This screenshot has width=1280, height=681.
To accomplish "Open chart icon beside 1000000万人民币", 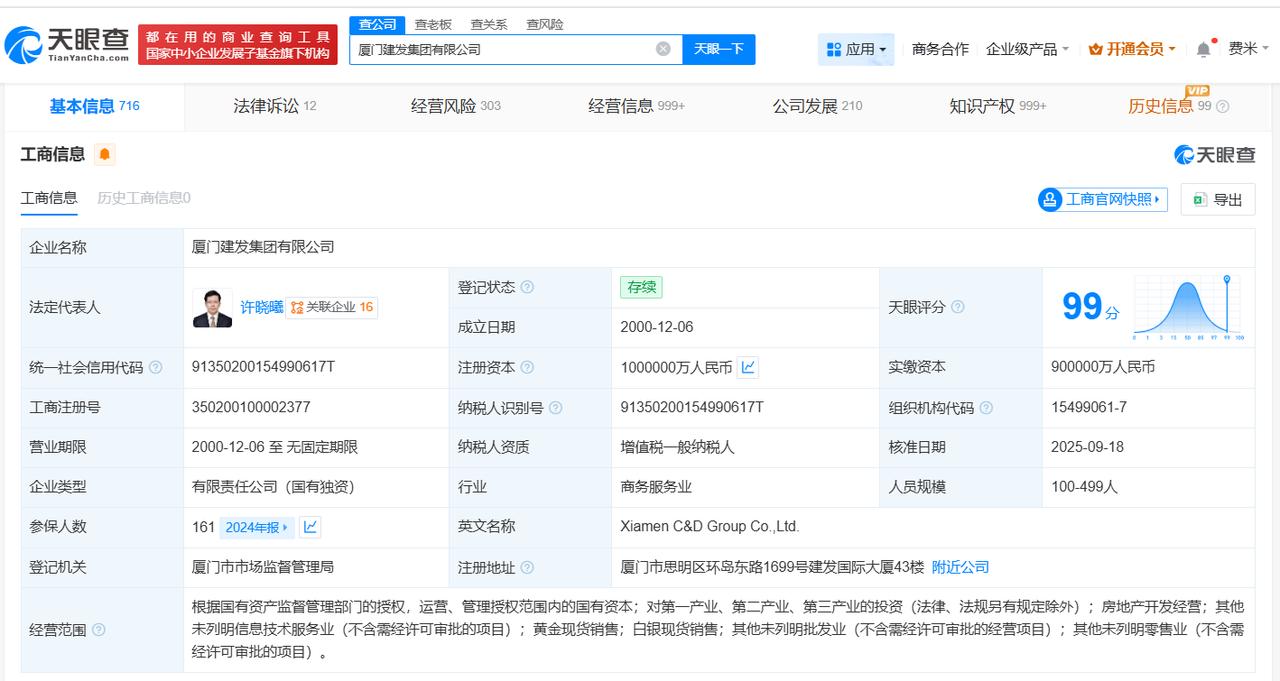I will [748, 367].
